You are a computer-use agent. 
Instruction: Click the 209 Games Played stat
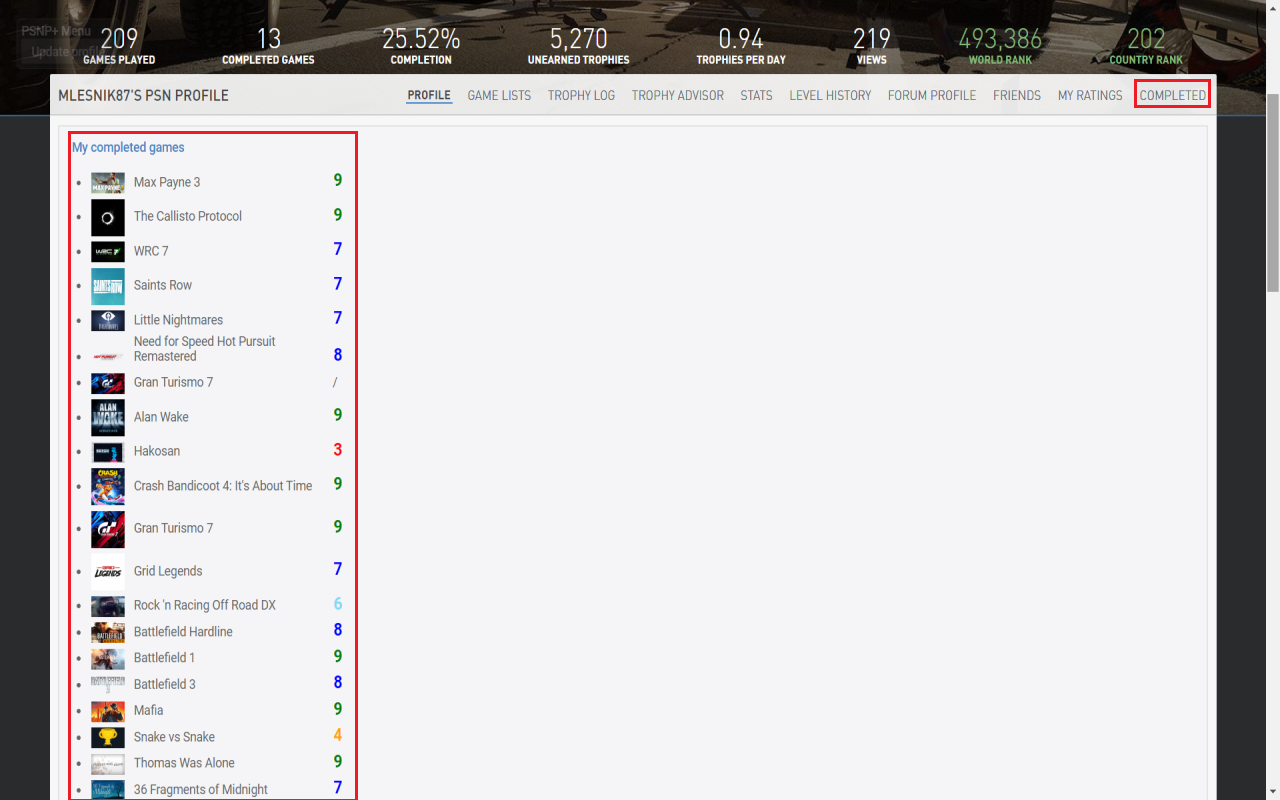[x=119, y=46]
